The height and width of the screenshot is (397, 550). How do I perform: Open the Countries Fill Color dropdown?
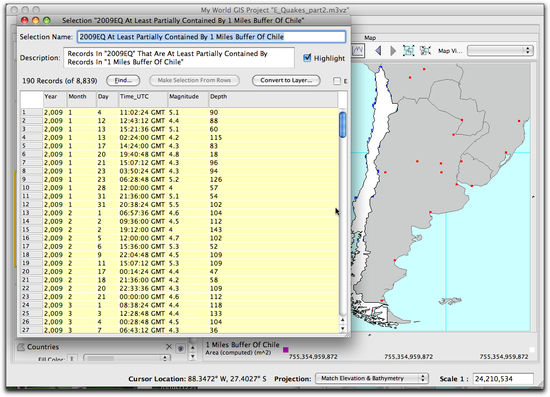pyautogui.click(x=127, y=358)
